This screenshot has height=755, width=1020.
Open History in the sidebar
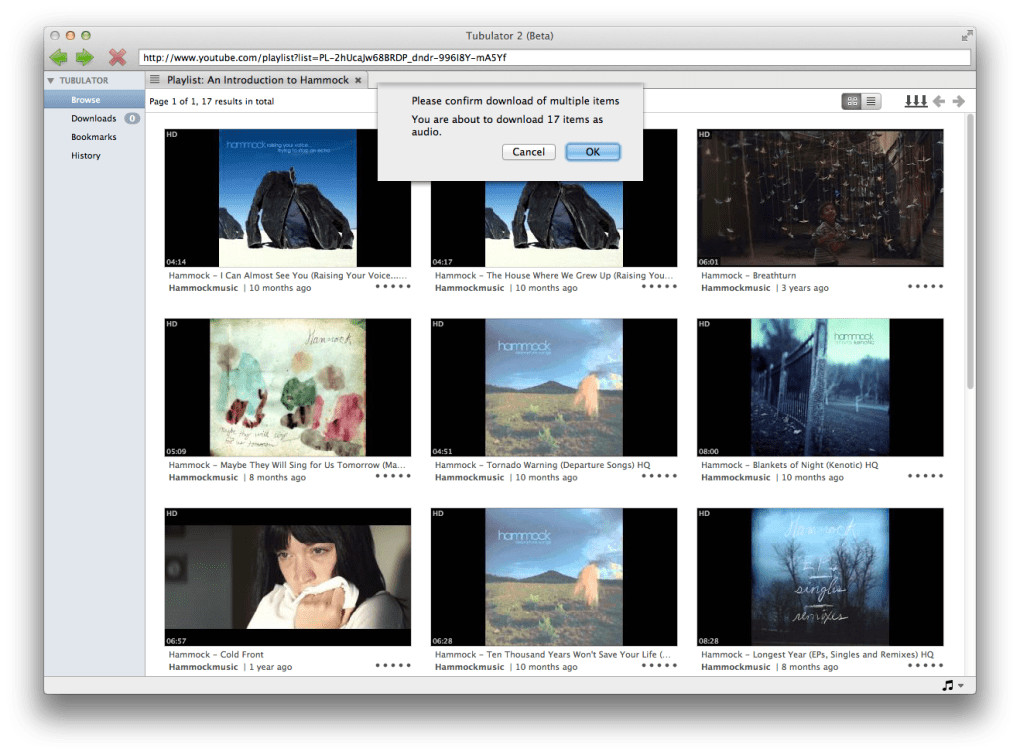click(86, 155)
